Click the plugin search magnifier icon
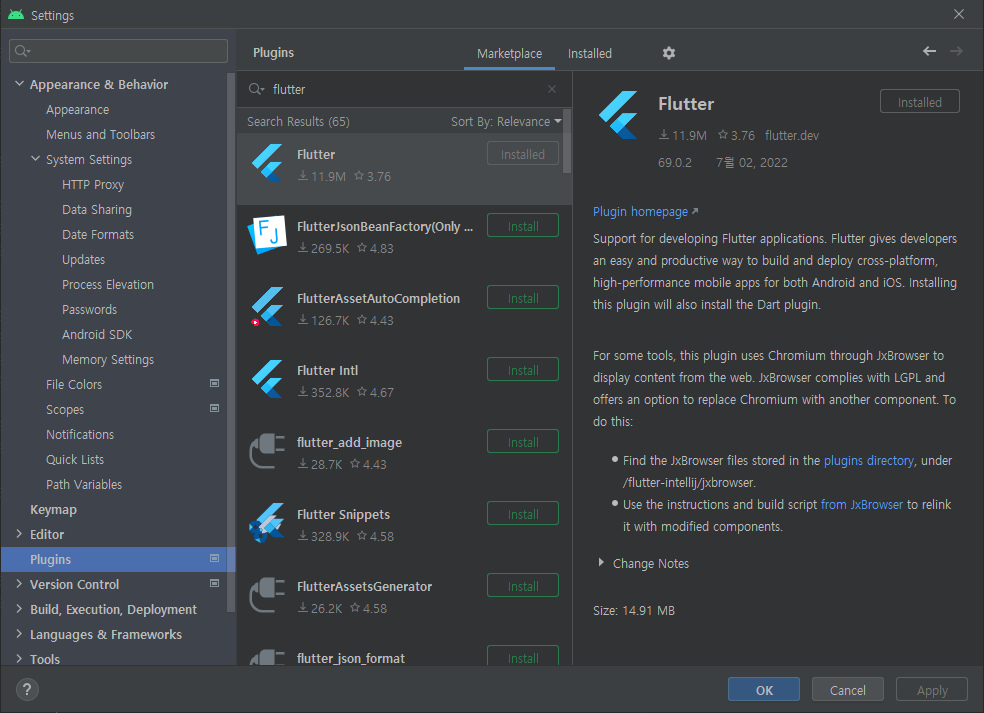Image resolution: width=984 pixels, height=713 pixels. 255,89
